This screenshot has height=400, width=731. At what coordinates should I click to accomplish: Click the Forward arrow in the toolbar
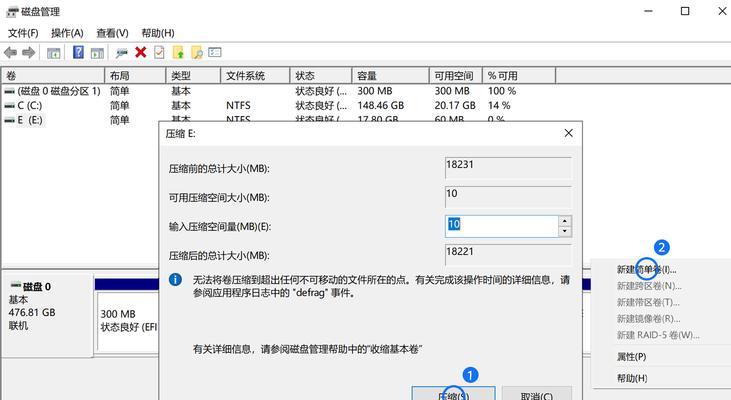click(x=28, y=53)
